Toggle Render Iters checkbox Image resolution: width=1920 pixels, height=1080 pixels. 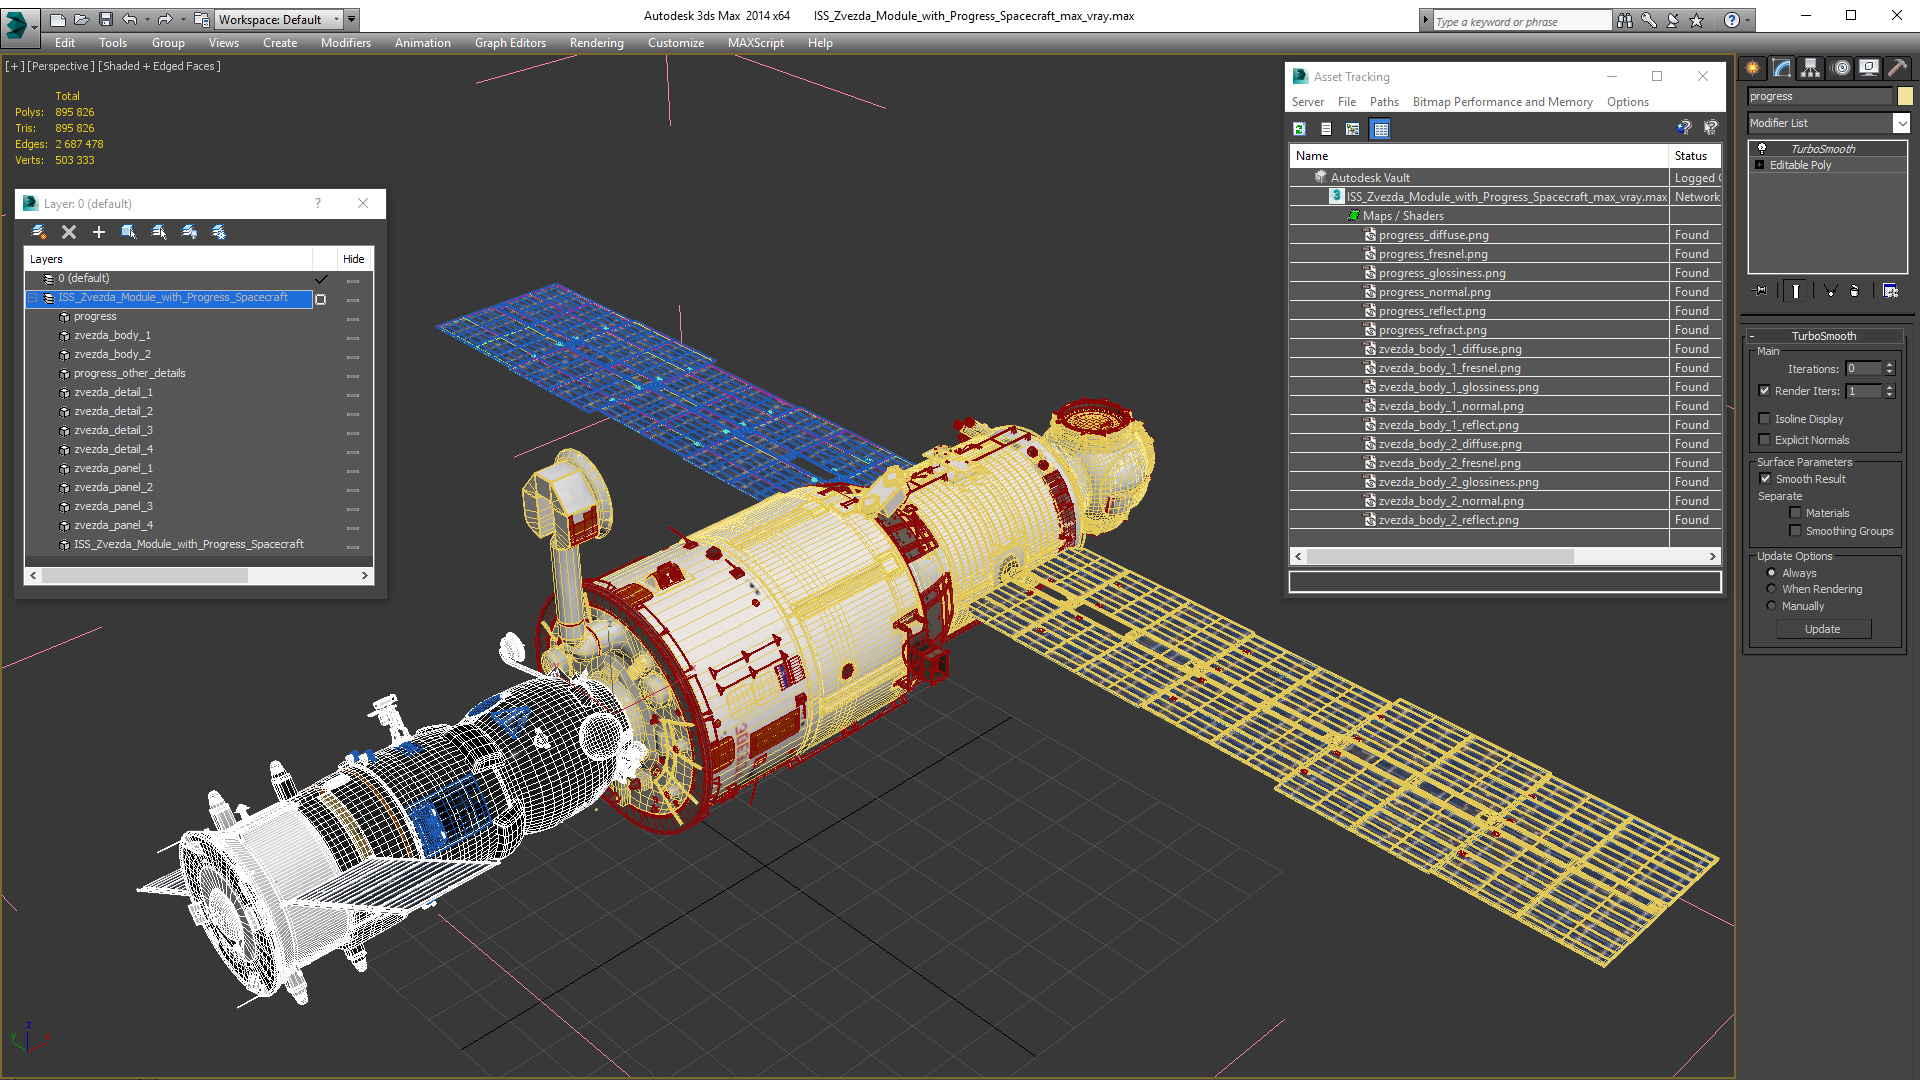tap(1764, 391)
